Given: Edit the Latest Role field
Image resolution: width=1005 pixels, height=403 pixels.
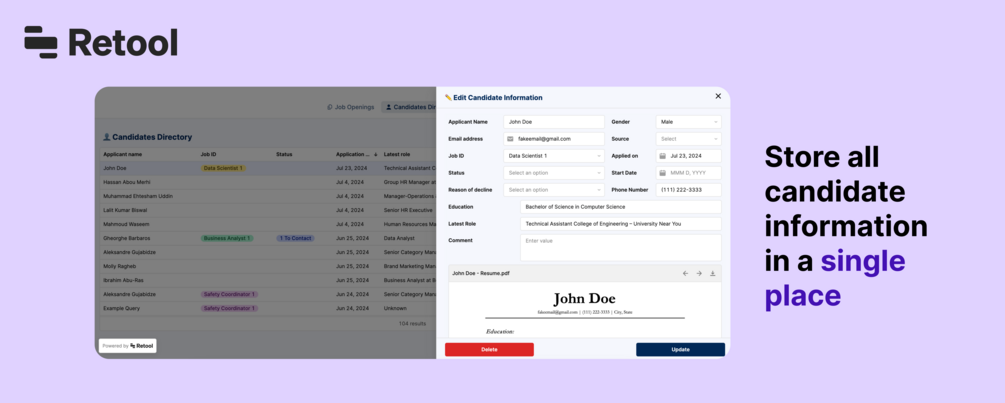Looking at the screenshot, I should tap(620, 224).
